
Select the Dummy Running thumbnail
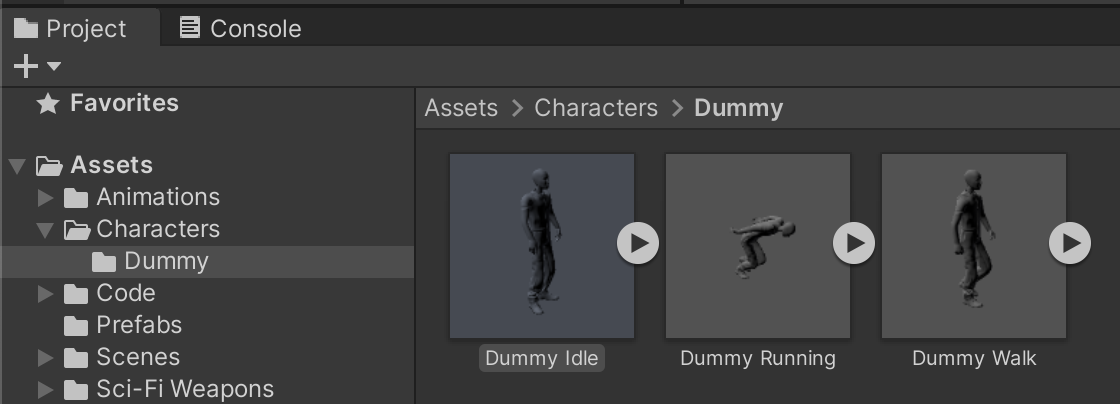point(757,245)
